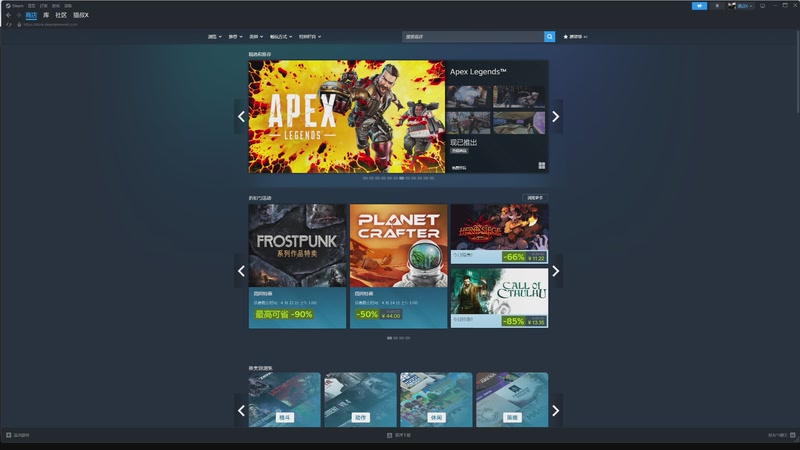
Task: Switch to the 库 library tab
Action: pyautogui.click(x=46, y=15)
